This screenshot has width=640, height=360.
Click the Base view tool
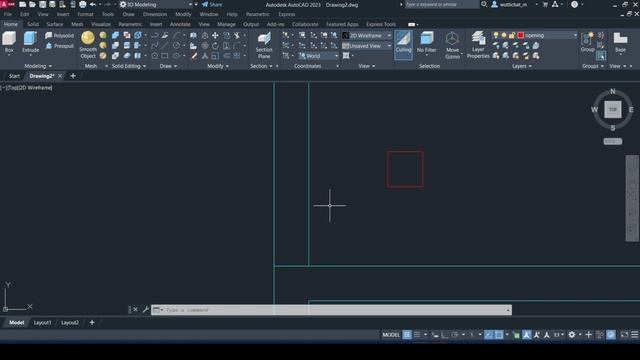(x=620, y=42)
